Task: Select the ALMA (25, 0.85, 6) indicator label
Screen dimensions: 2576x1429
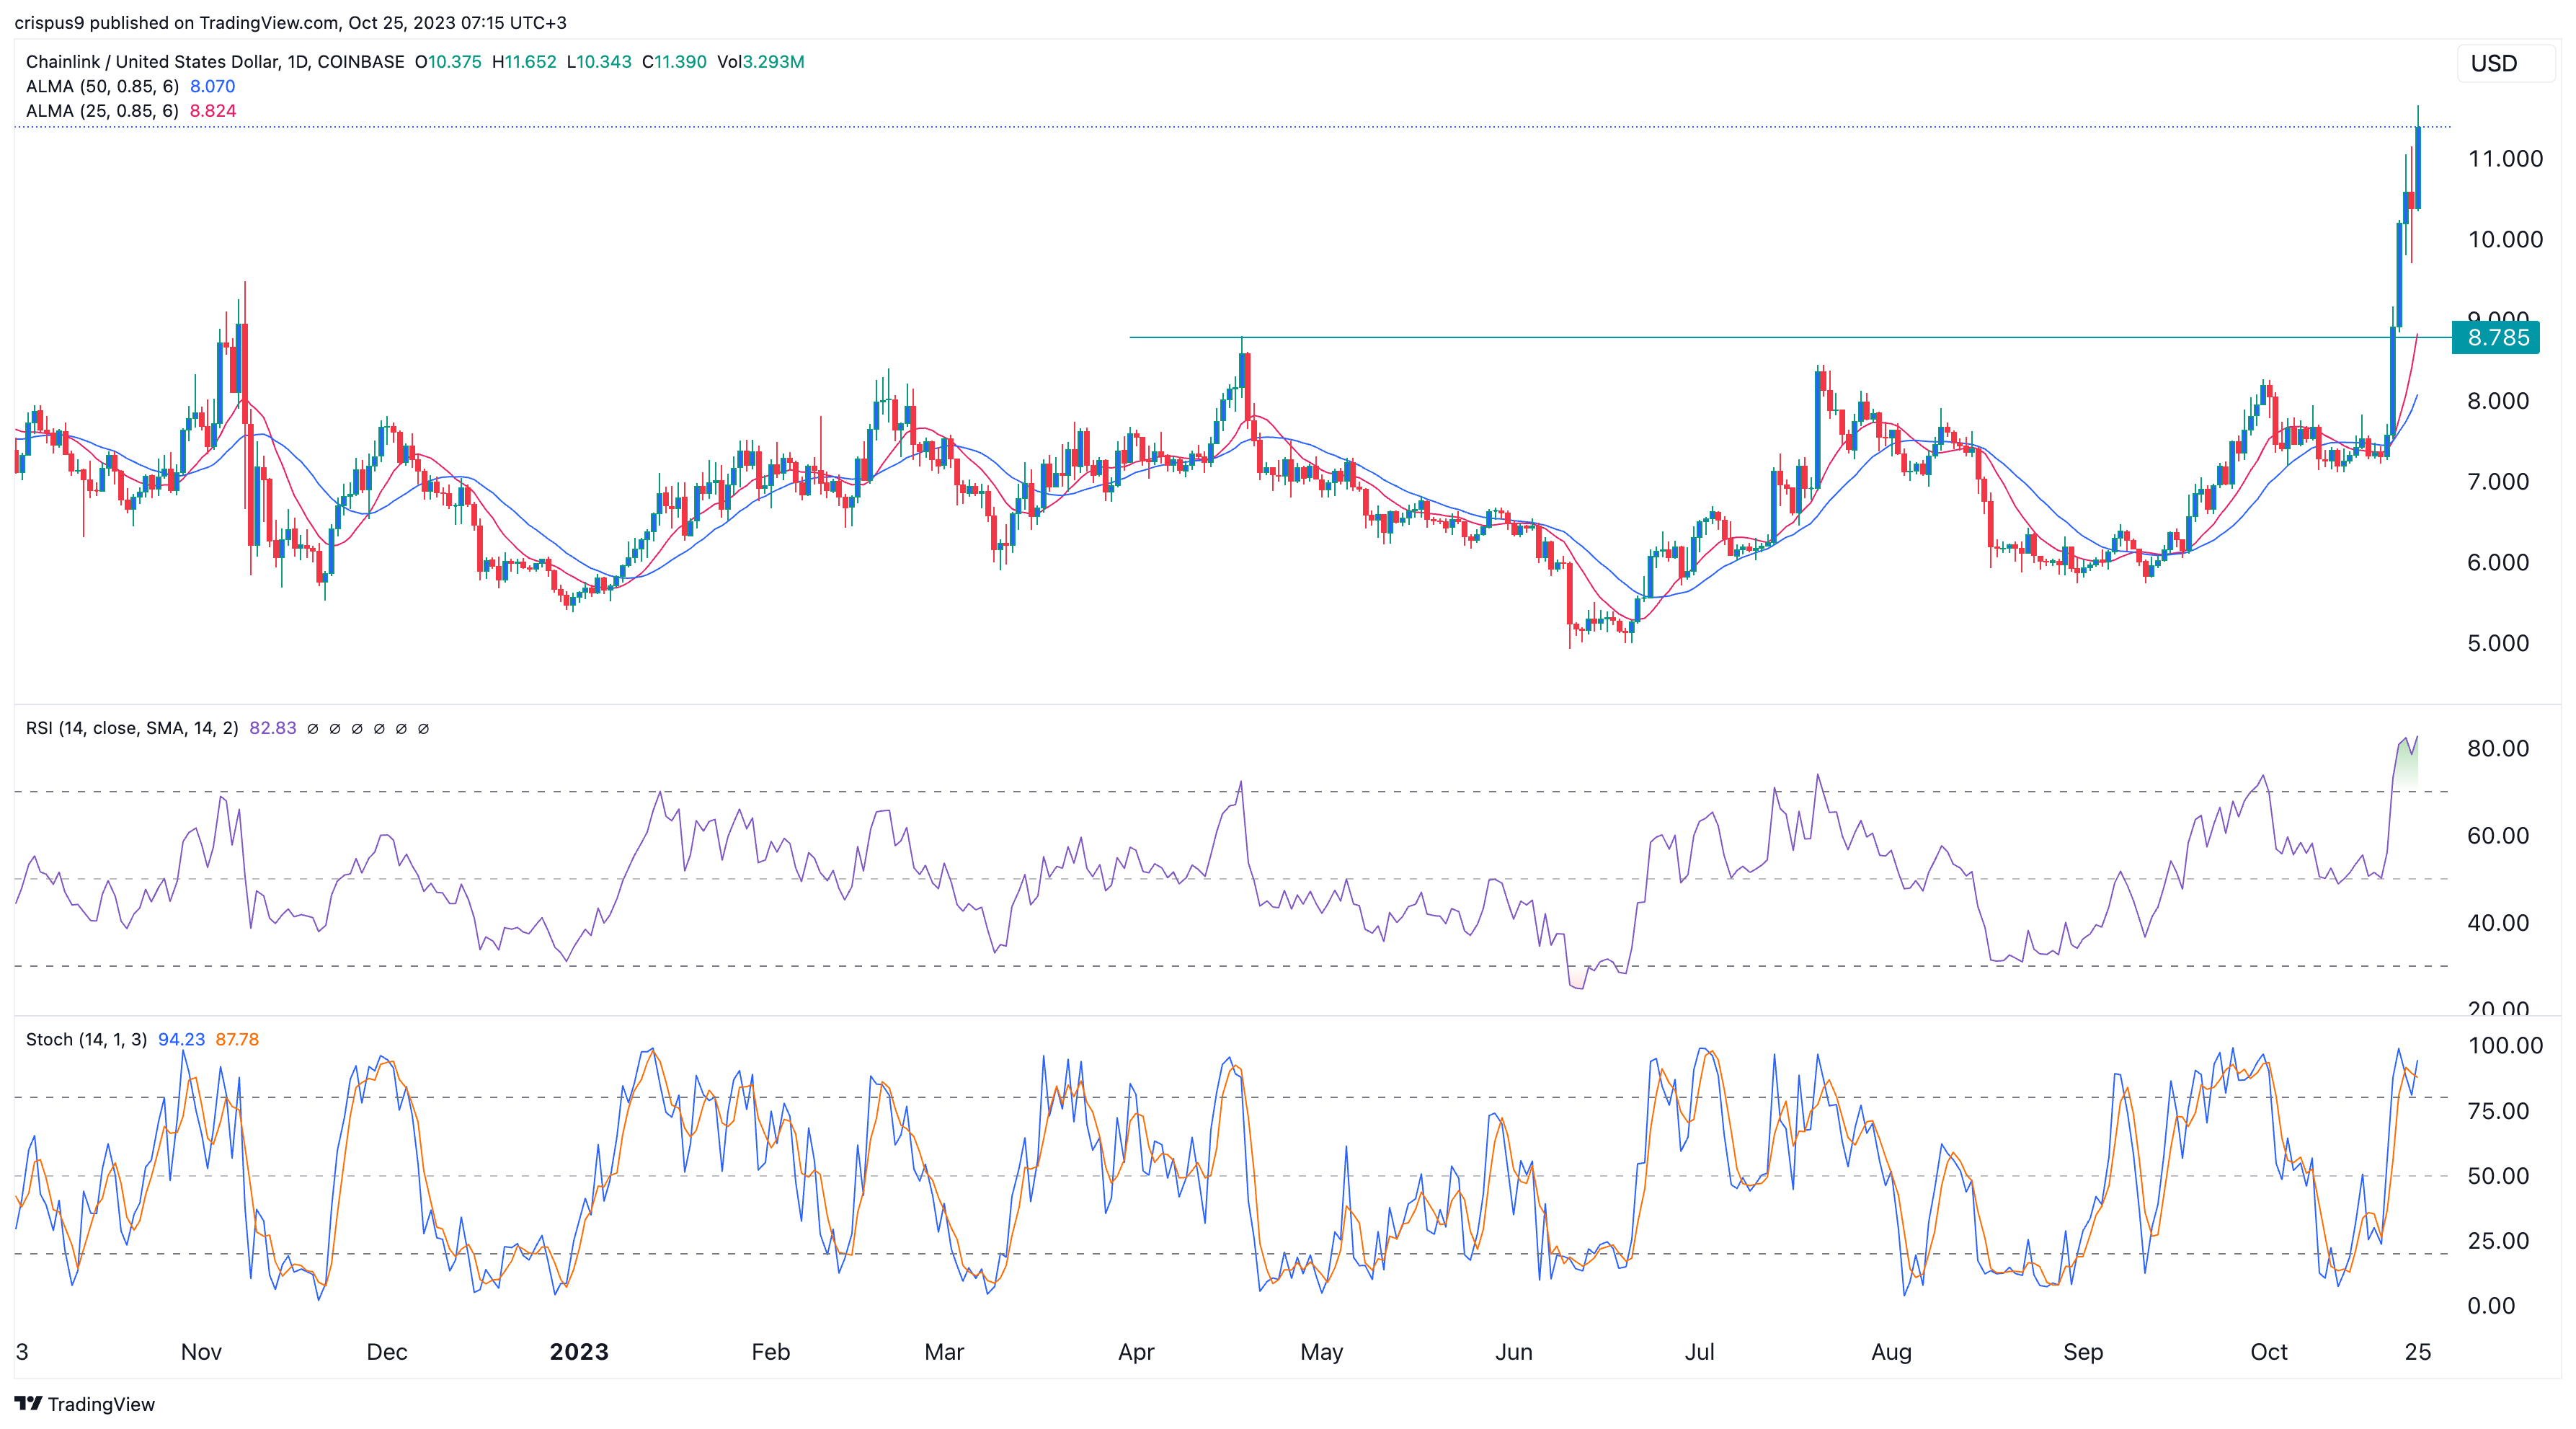Action: tap(103, 112)
